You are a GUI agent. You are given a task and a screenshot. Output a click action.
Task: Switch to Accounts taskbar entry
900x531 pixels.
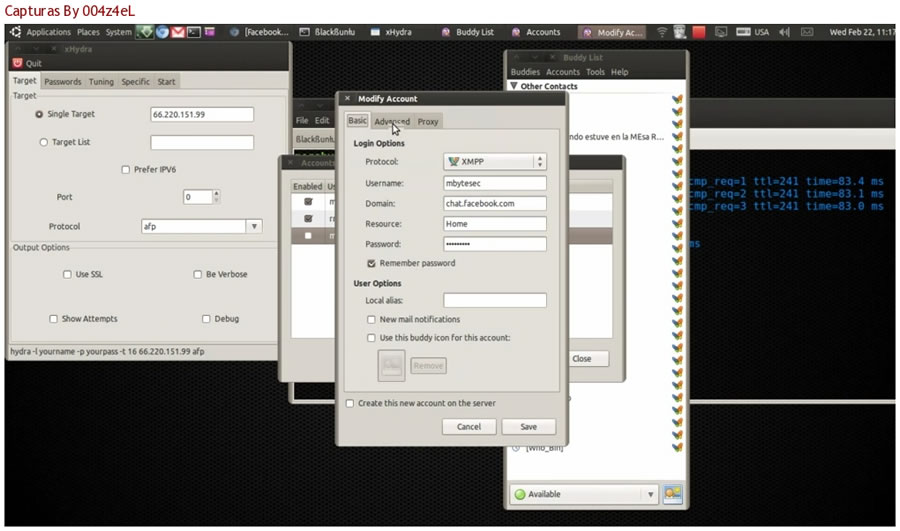(536, 32)
